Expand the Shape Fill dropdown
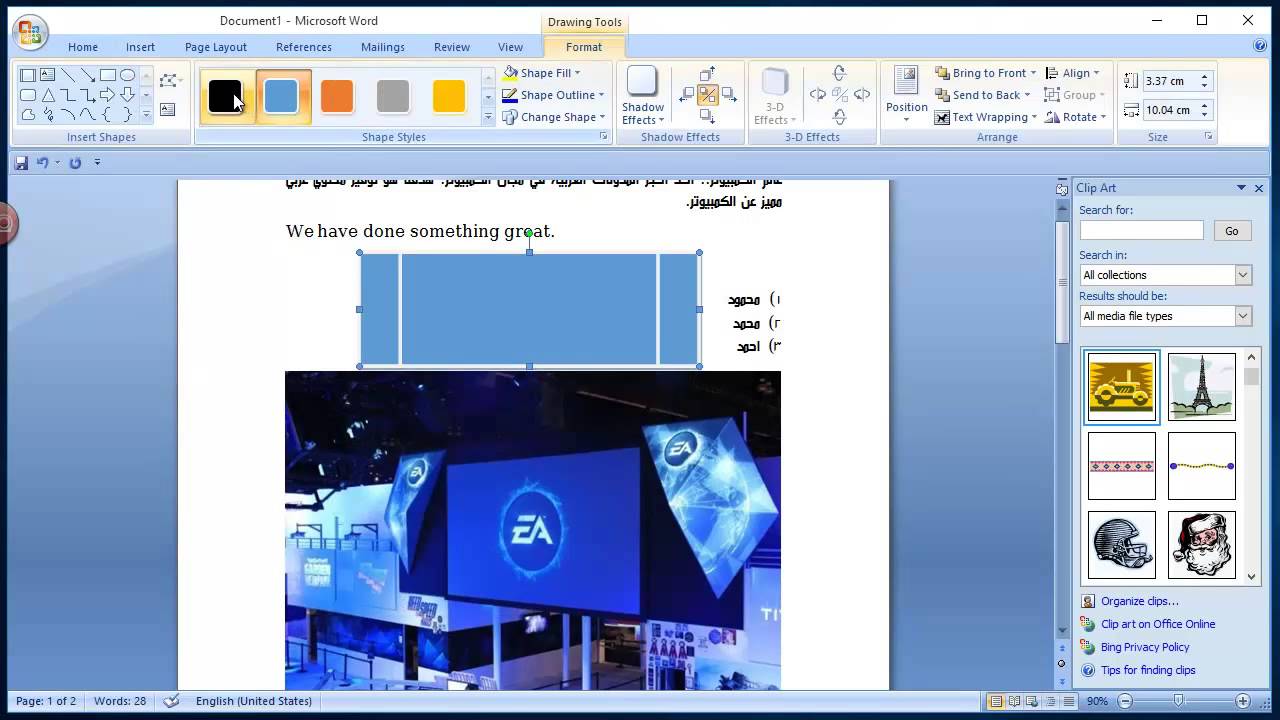The image size is (1280, 720). 577,73
